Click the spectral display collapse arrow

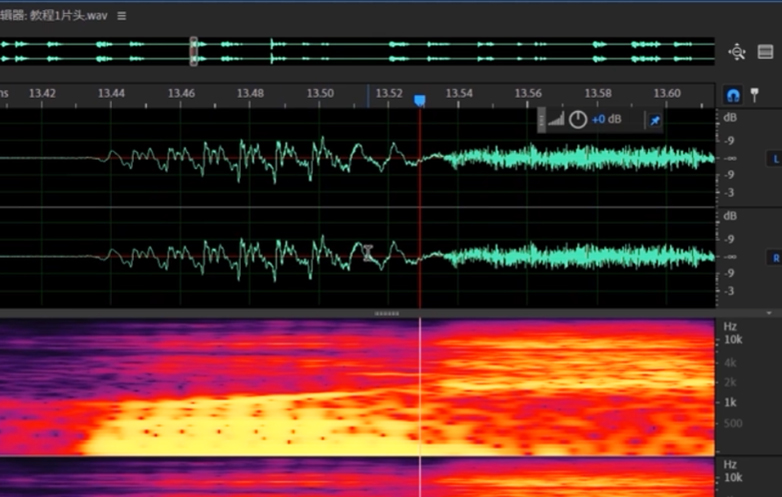768,313
